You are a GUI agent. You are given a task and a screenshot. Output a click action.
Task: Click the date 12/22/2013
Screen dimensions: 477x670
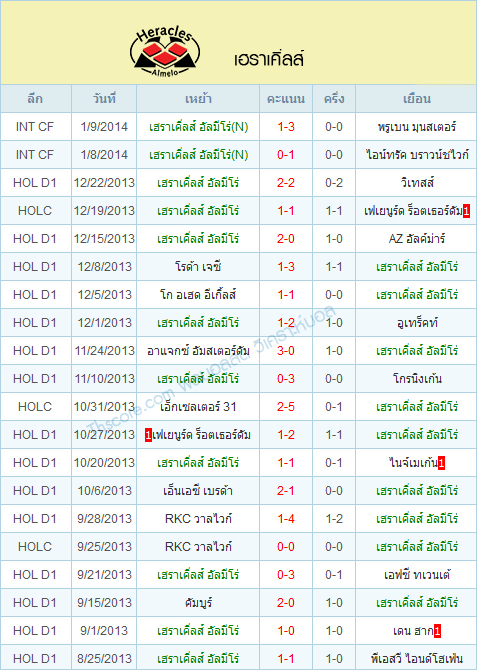(104, 183)
